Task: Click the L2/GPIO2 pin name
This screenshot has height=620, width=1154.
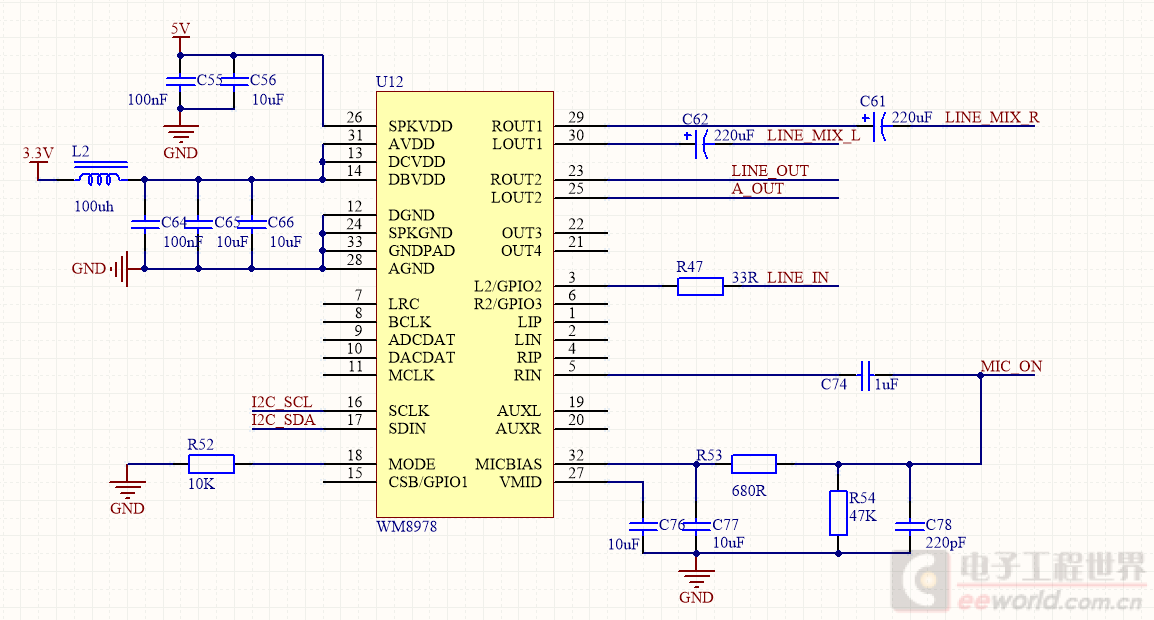Action: click(508, 286)
